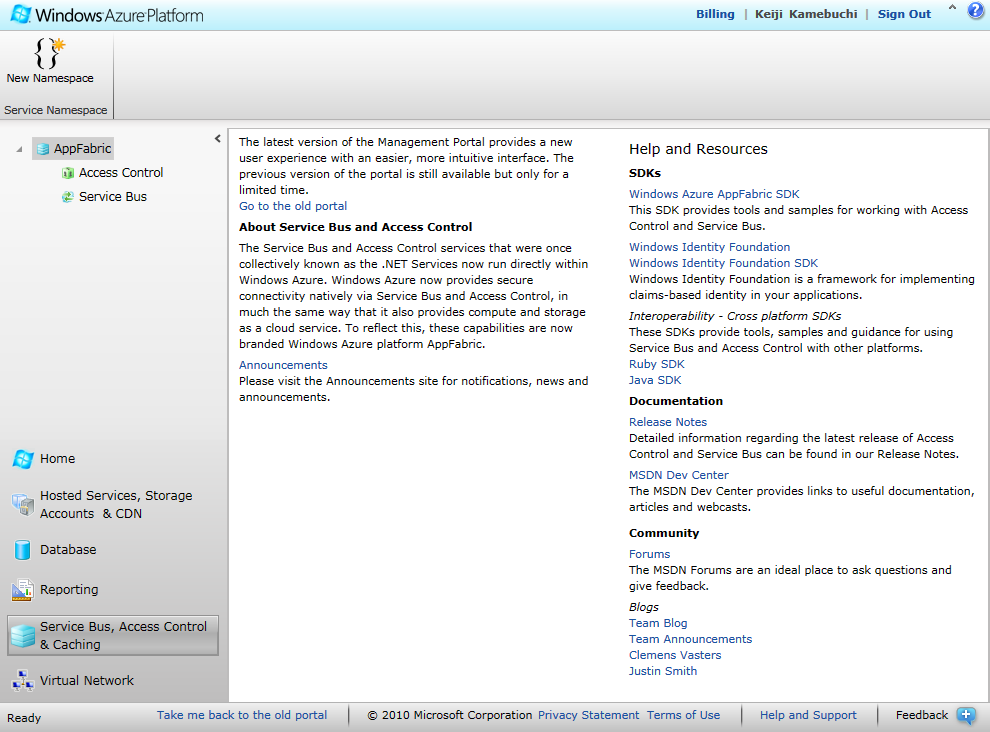Screen dimensions: 990x732
Task: Select Access Control in the tree
Action: click(120, 173)
